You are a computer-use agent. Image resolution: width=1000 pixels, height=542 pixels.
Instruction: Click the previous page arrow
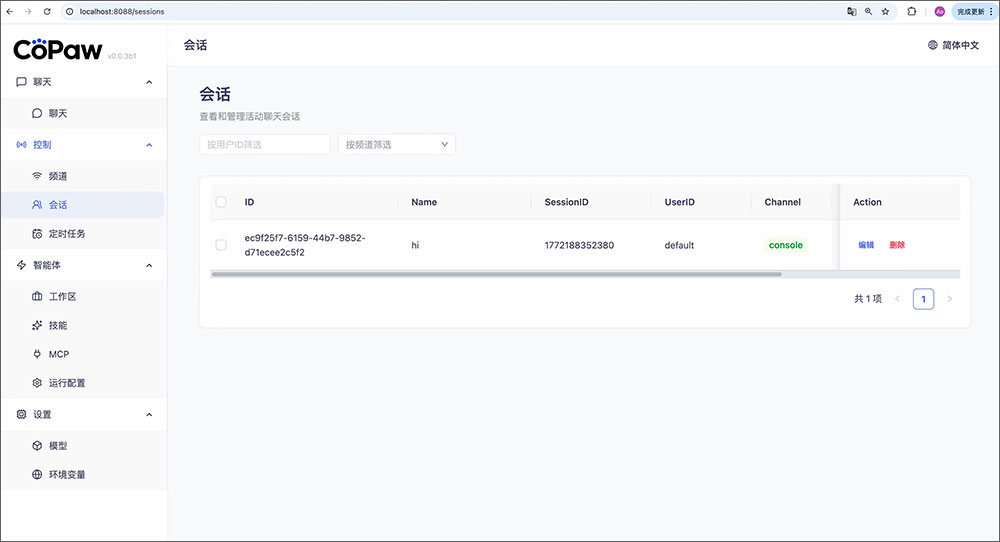897,299
